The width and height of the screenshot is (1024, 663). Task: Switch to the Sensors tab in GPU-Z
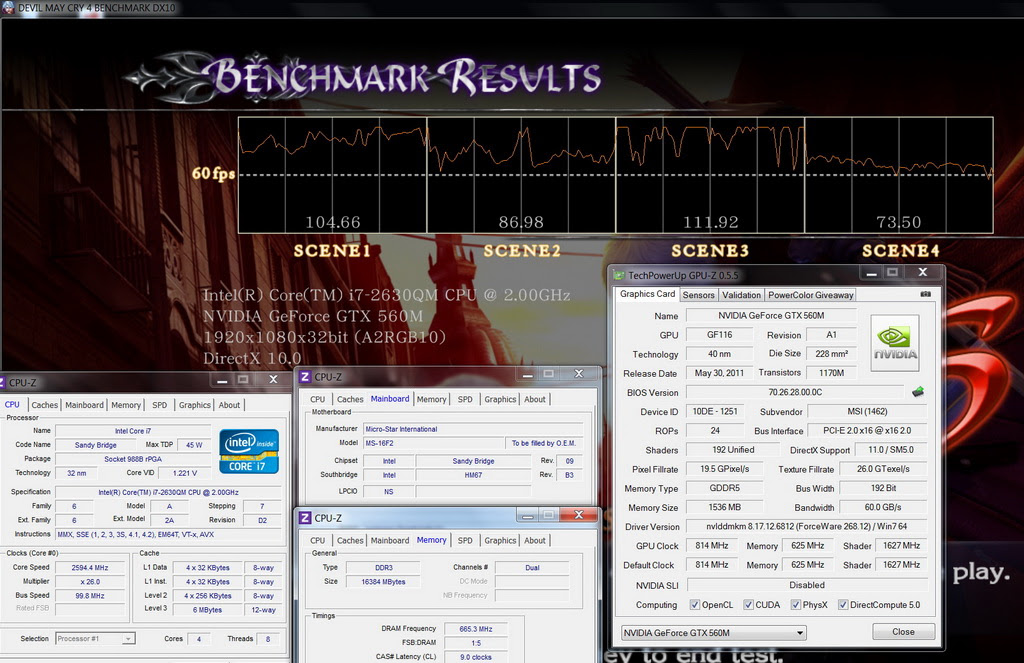pyautogui.click(x=698, y=295)
